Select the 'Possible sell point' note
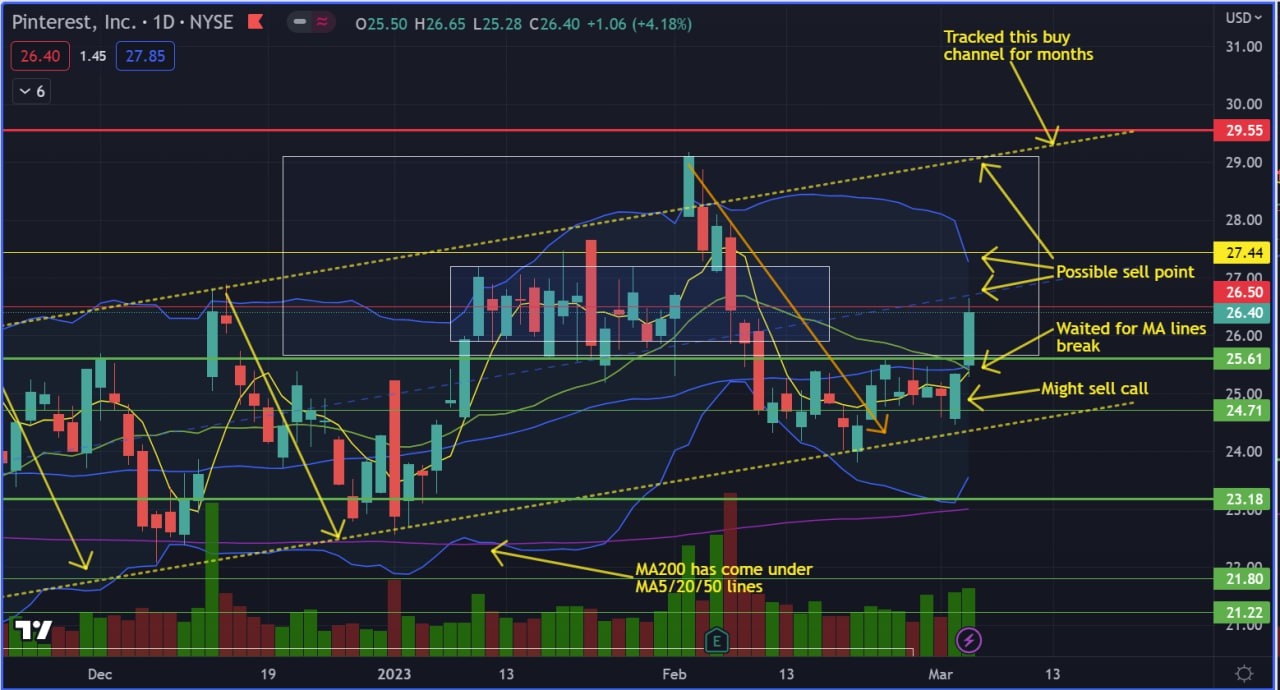This screenshot has height=690, width=1280. pyautogui.click(x=1125, y=272)
